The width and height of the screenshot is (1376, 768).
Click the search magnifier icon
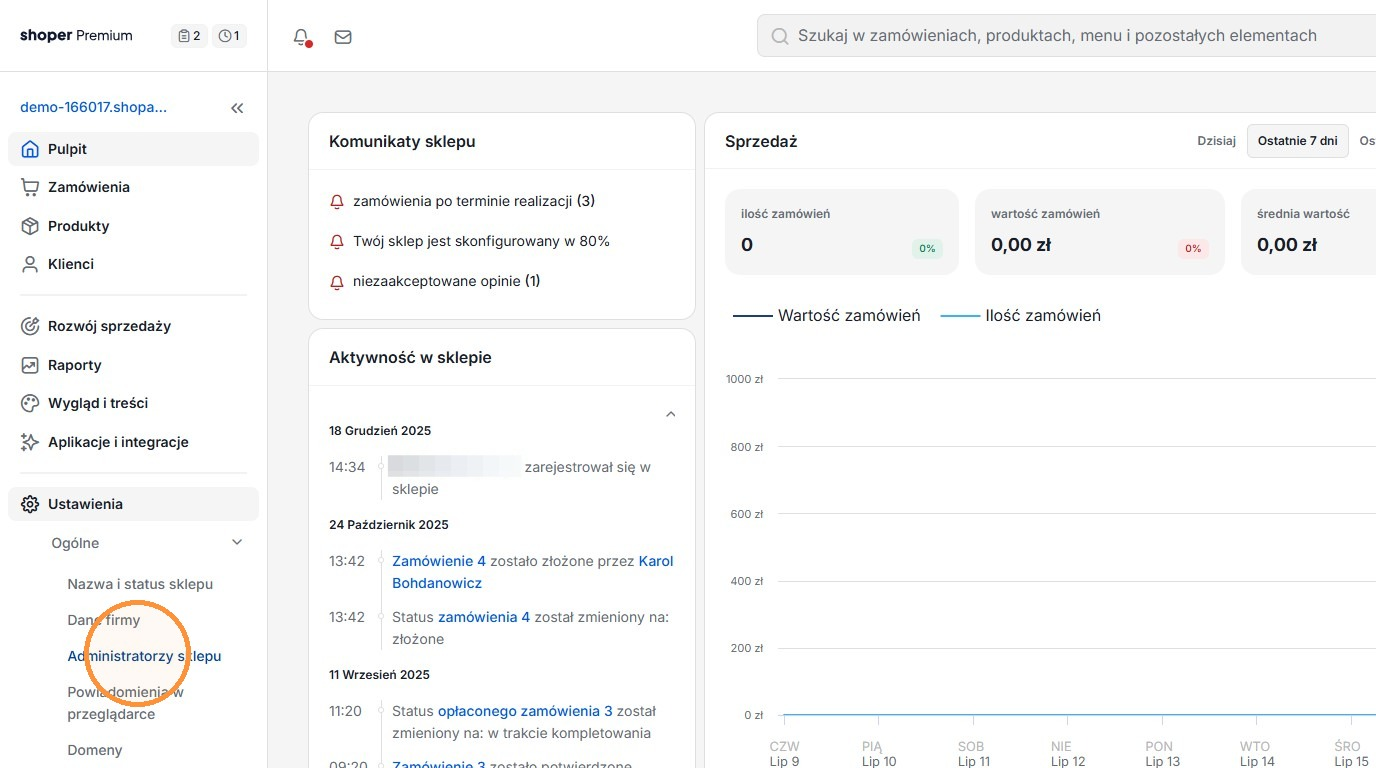point(780,36)
